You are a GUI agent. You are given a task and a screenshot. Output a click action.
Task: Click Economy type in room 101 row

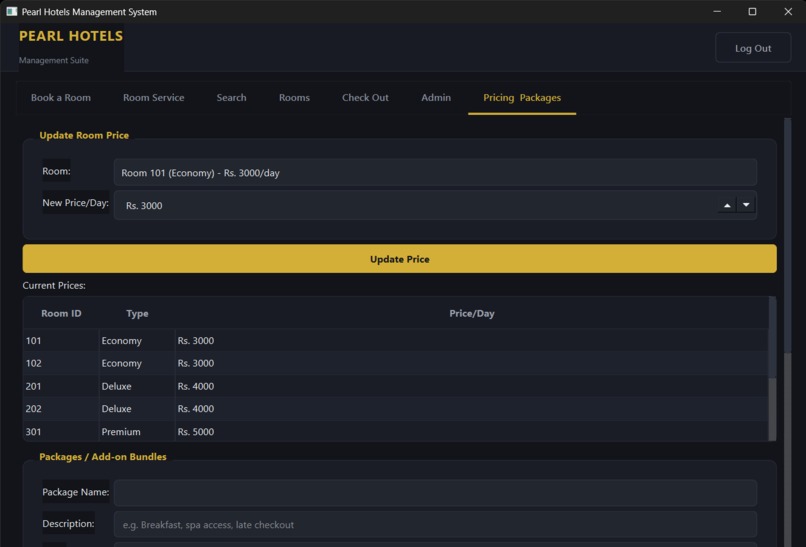coord(137,341)
